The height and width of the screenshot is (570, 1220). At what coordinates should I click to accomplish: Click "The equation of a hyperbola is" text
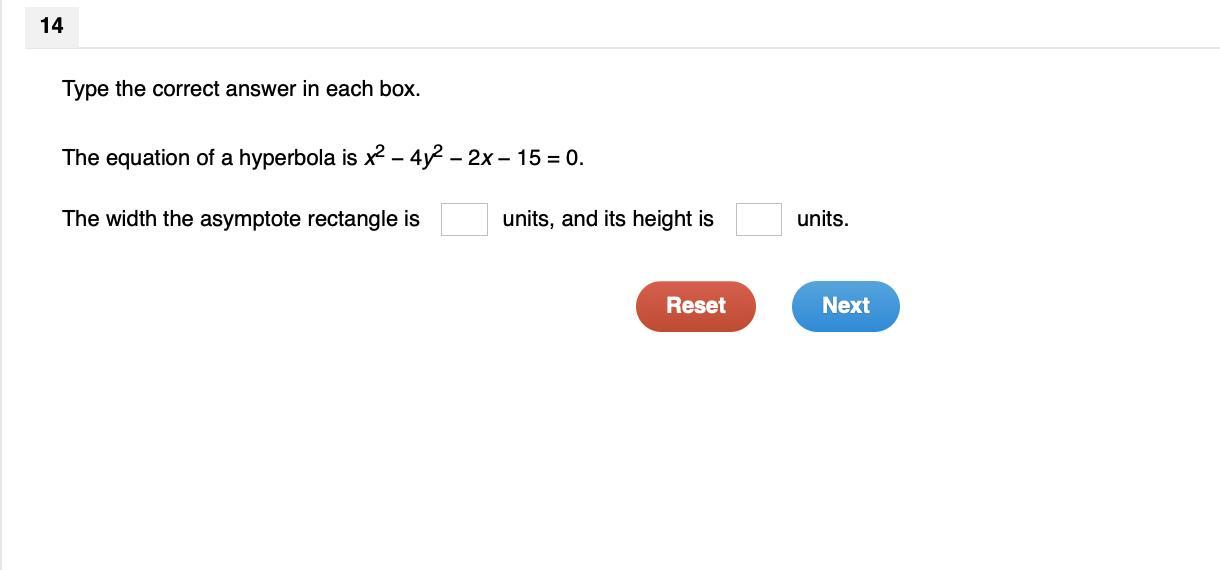[209, 158]
